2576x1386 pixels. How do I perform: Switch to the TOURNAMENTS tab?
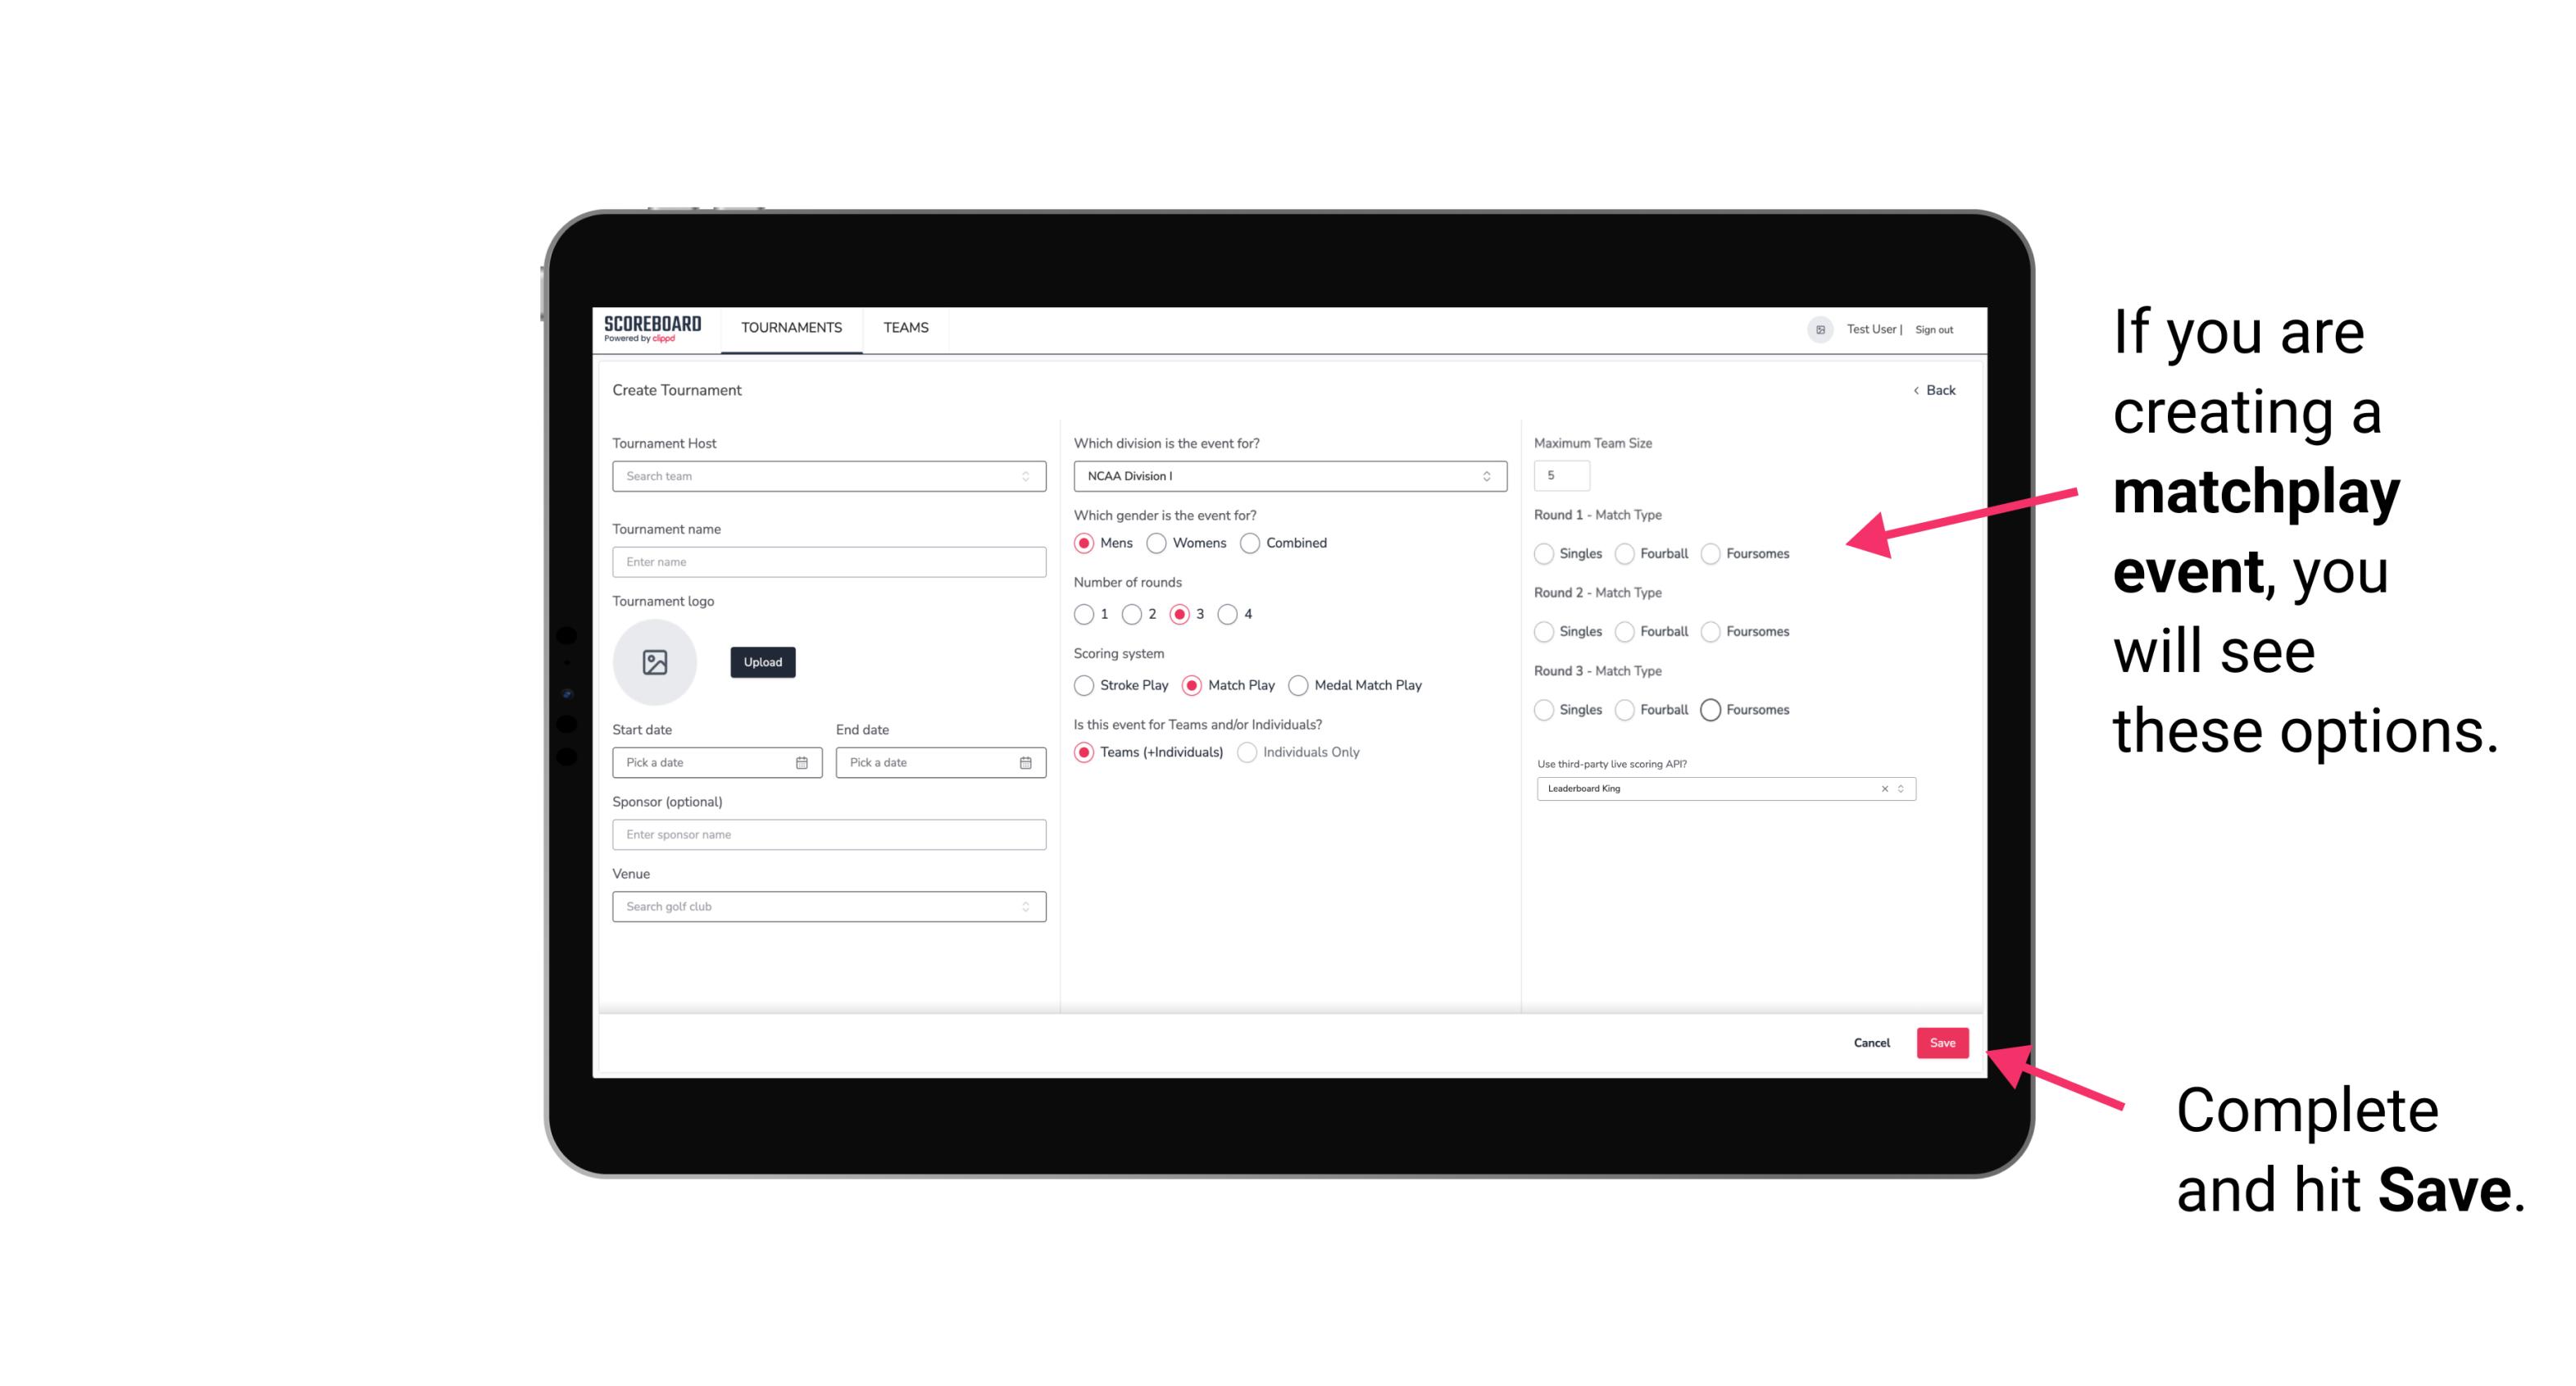(x=792, y=328)
